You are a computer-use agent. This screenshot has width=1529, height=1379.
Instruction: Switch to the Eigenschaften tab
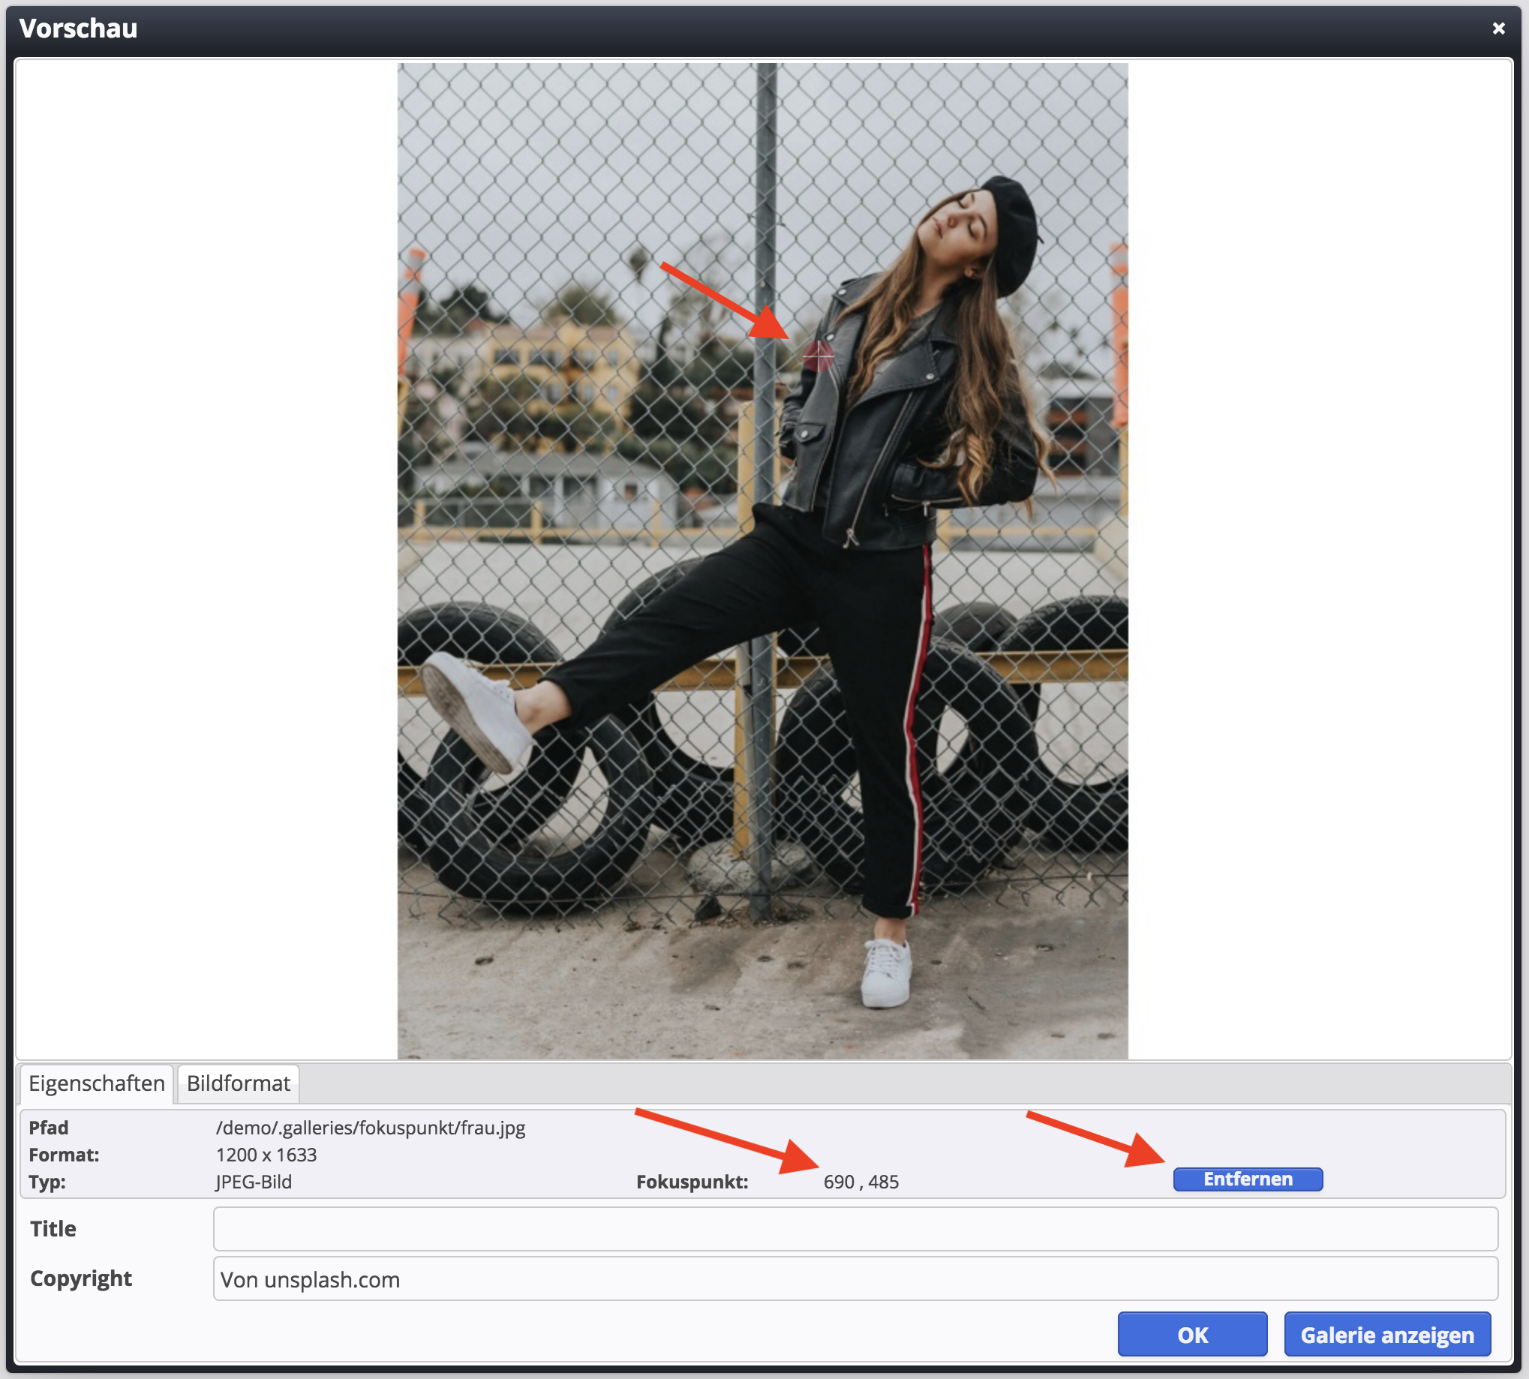tap(96, 1084)
